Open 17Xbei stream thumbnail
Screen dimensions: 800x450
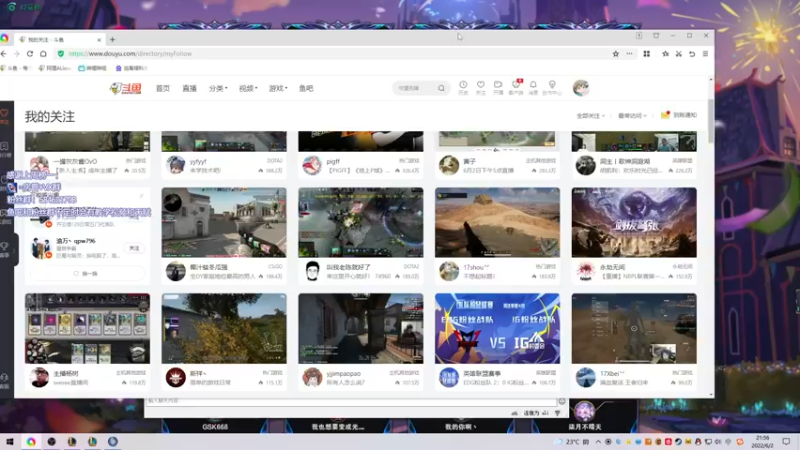click(x=634, y=329)
